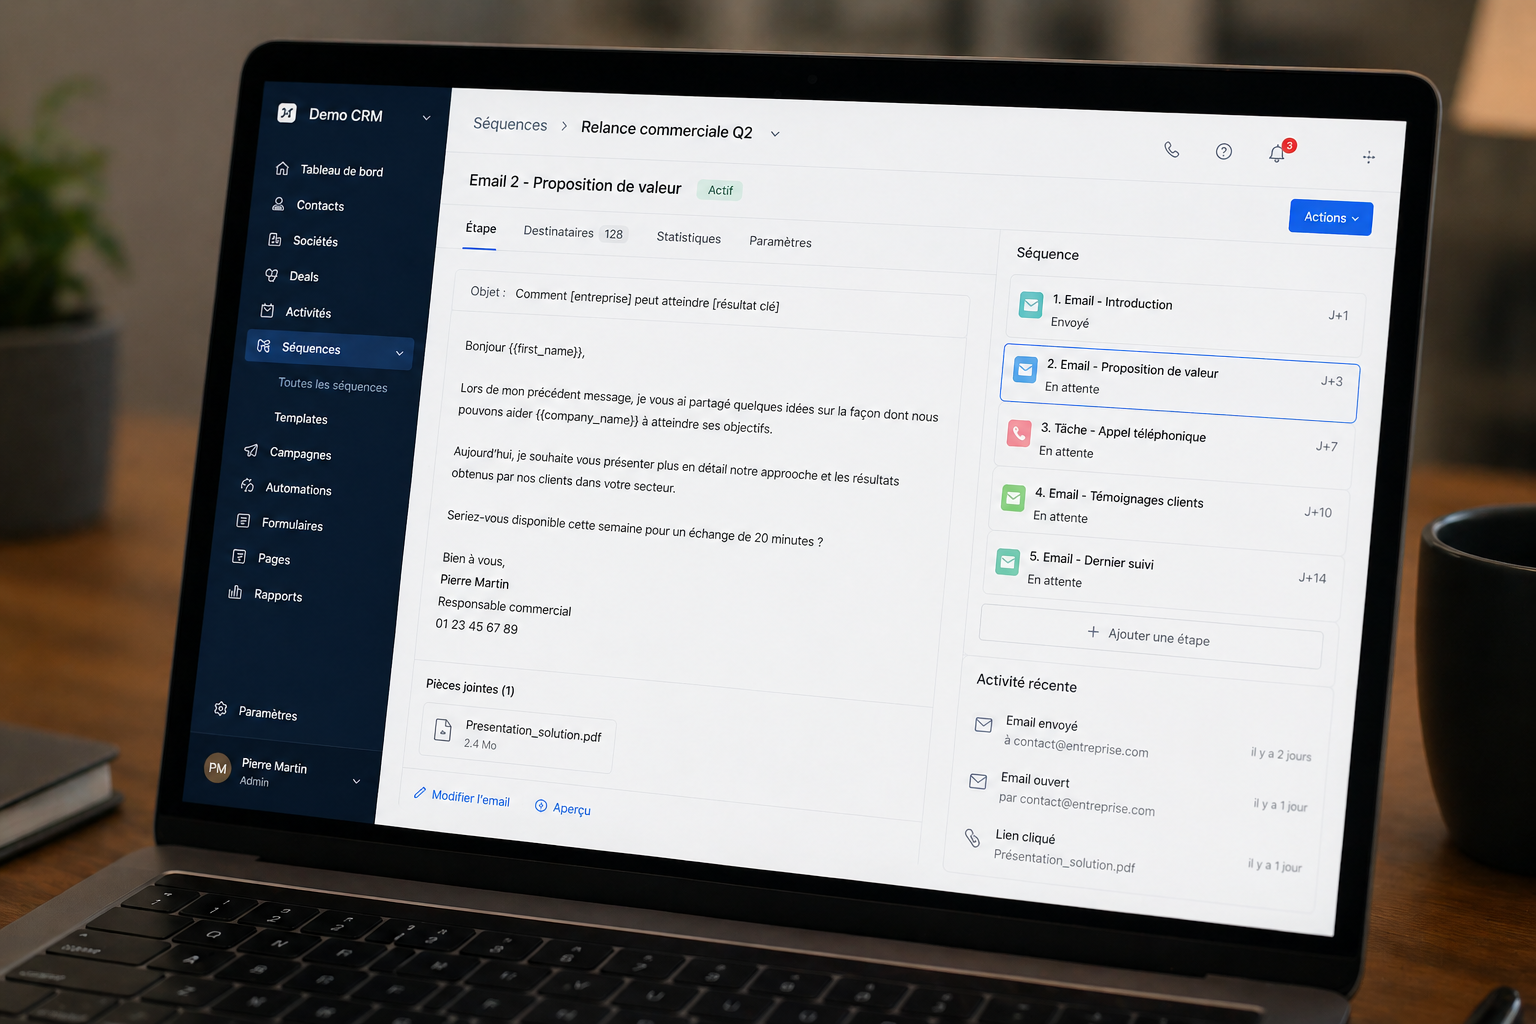Open notifications bell icon
This screenshot has width=1536, height=1024.
tap(1277, 153)
